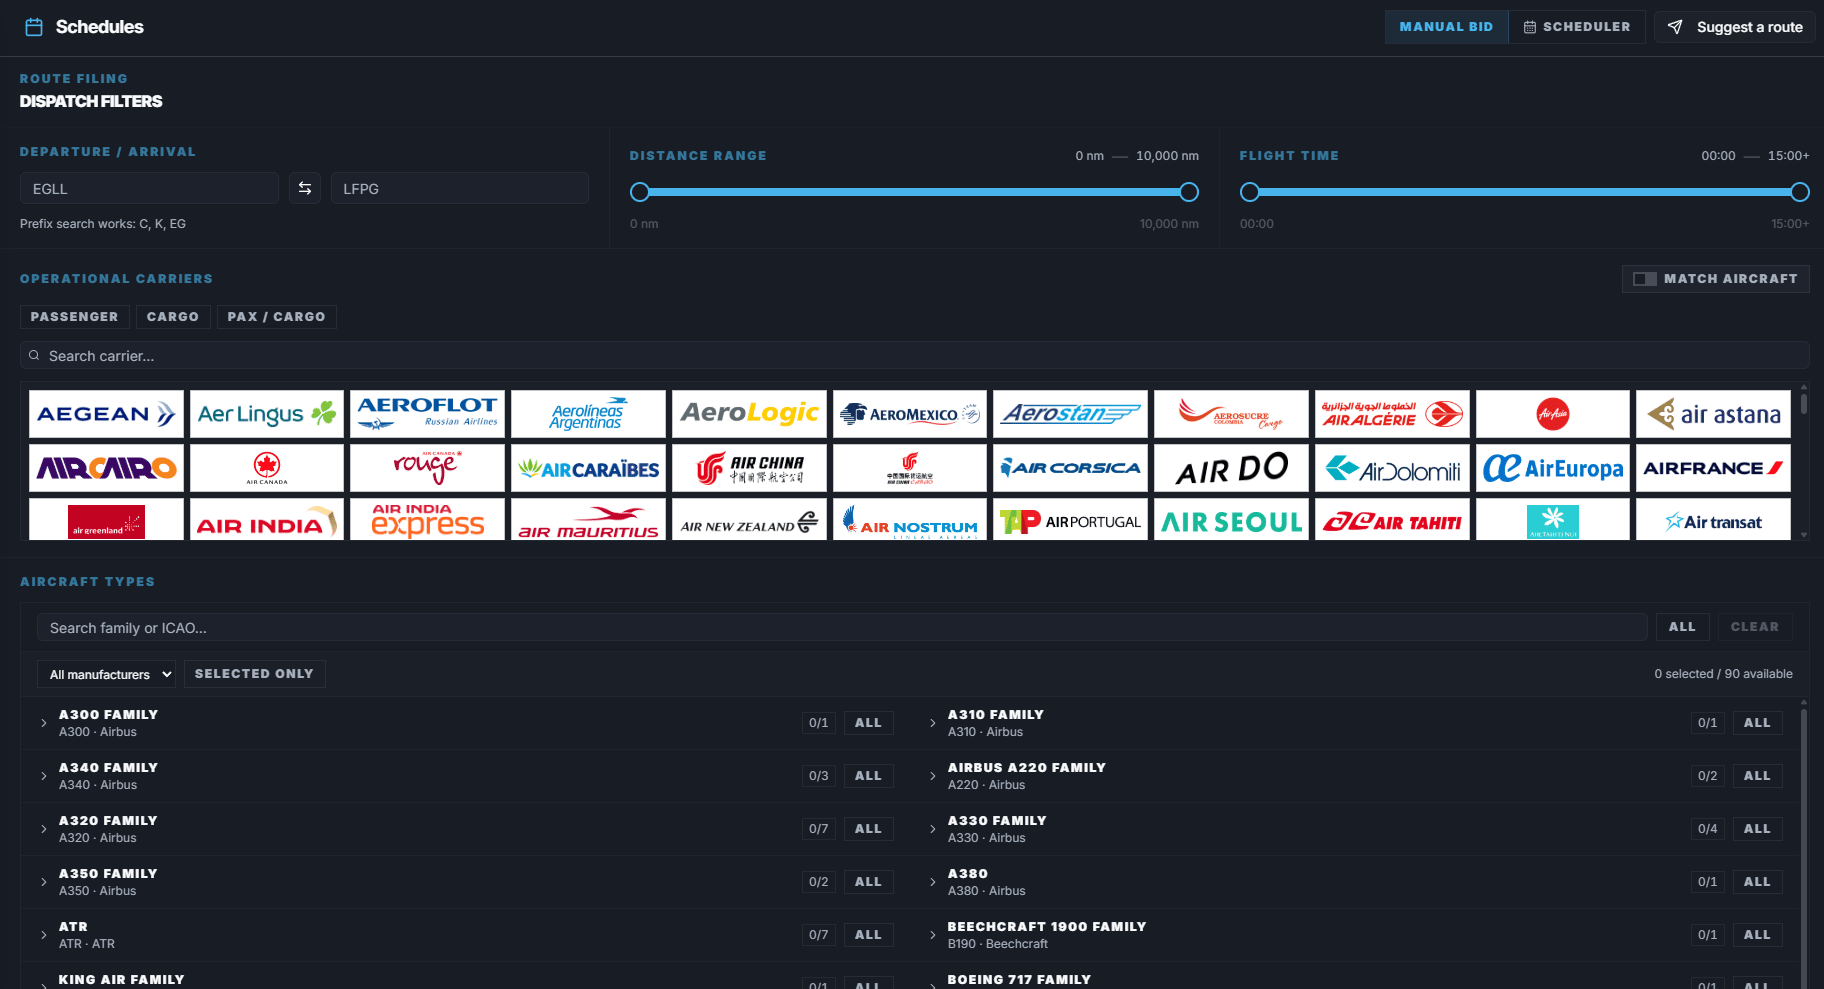The width and height of the screenshot is (1824, 989).
Task: Select the AeroLogic carrier logo
Action: (749, 414)
